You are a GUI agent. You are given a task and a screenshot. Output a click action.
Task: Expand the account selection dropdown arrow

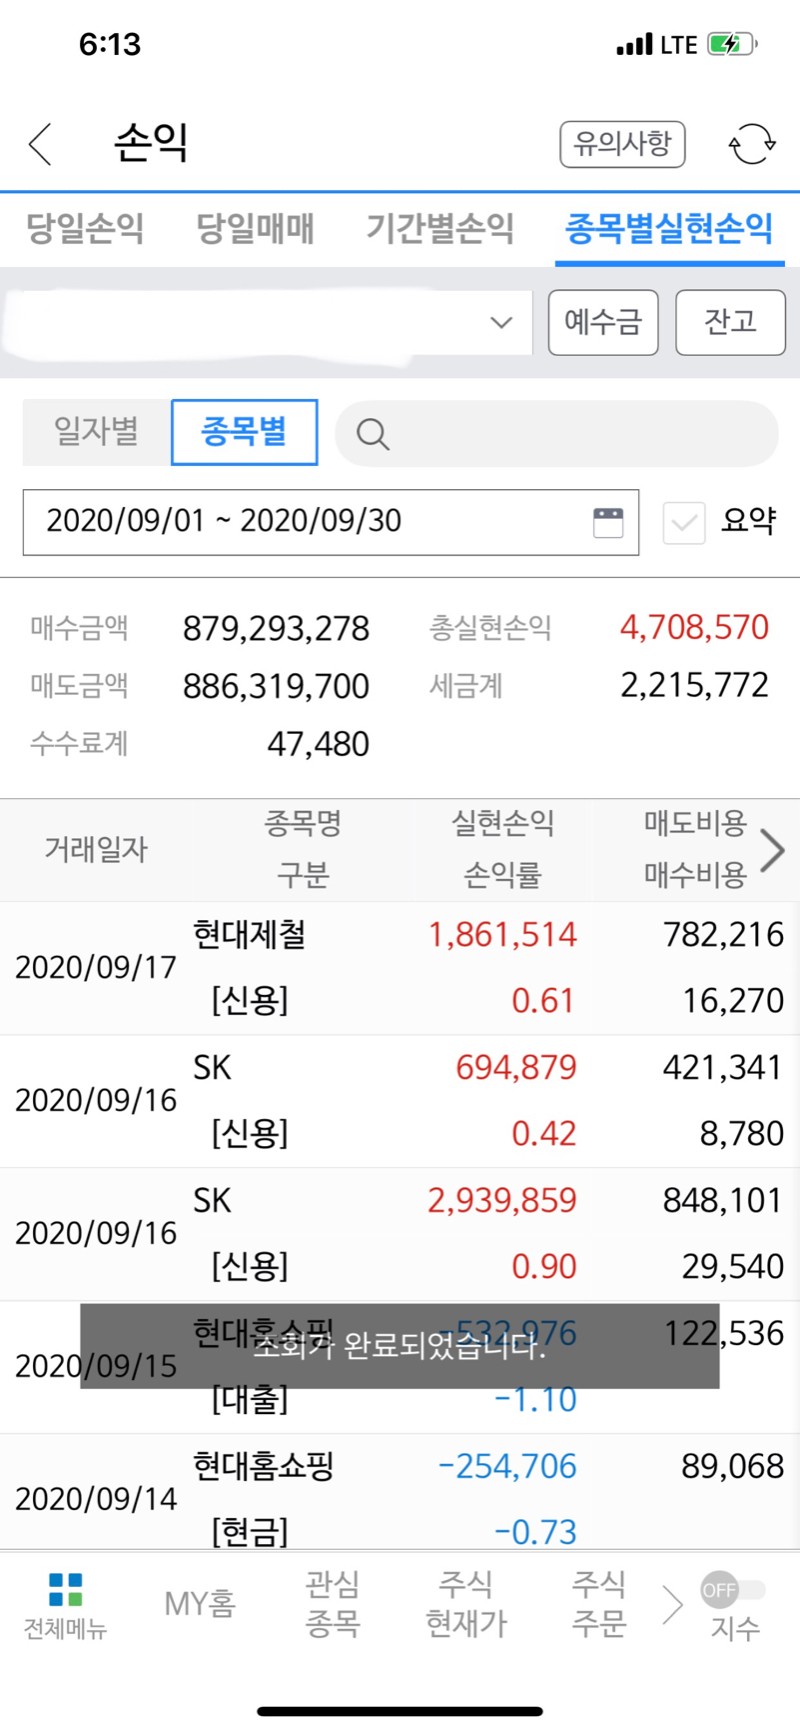click(501, 322)
